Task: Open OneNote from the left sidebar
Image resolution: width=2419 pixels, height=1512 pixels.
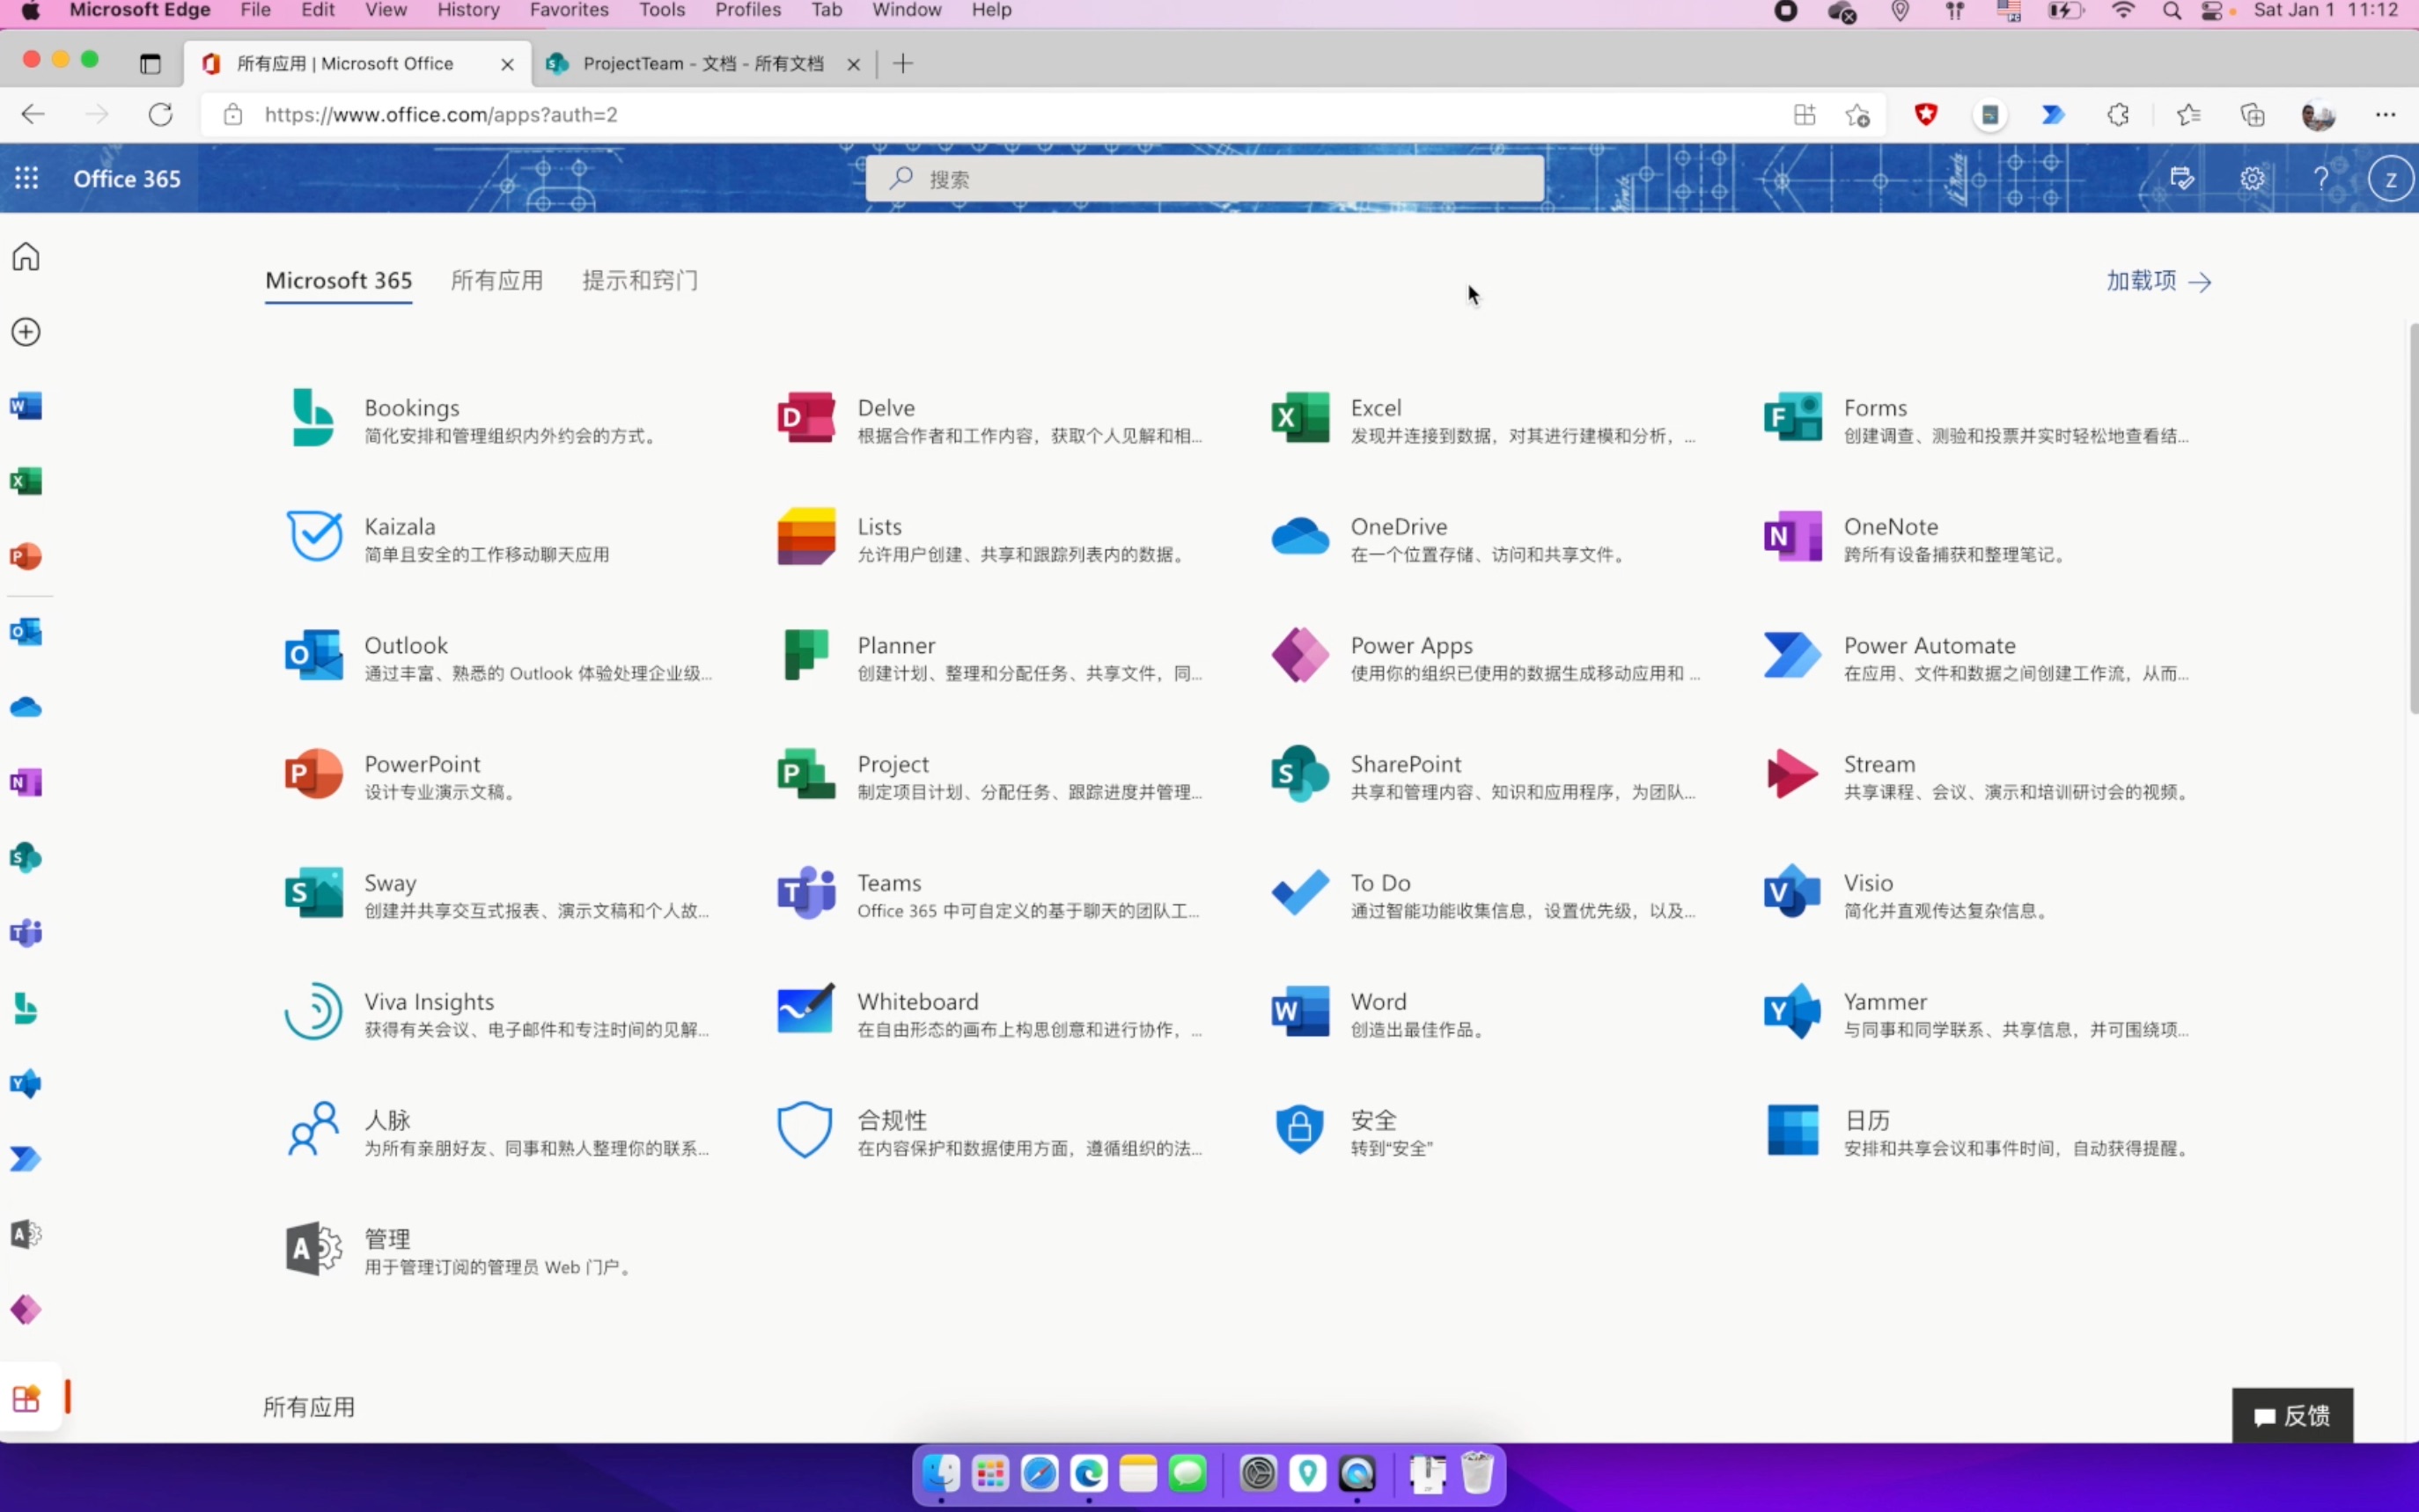Action: coord(25,782)
